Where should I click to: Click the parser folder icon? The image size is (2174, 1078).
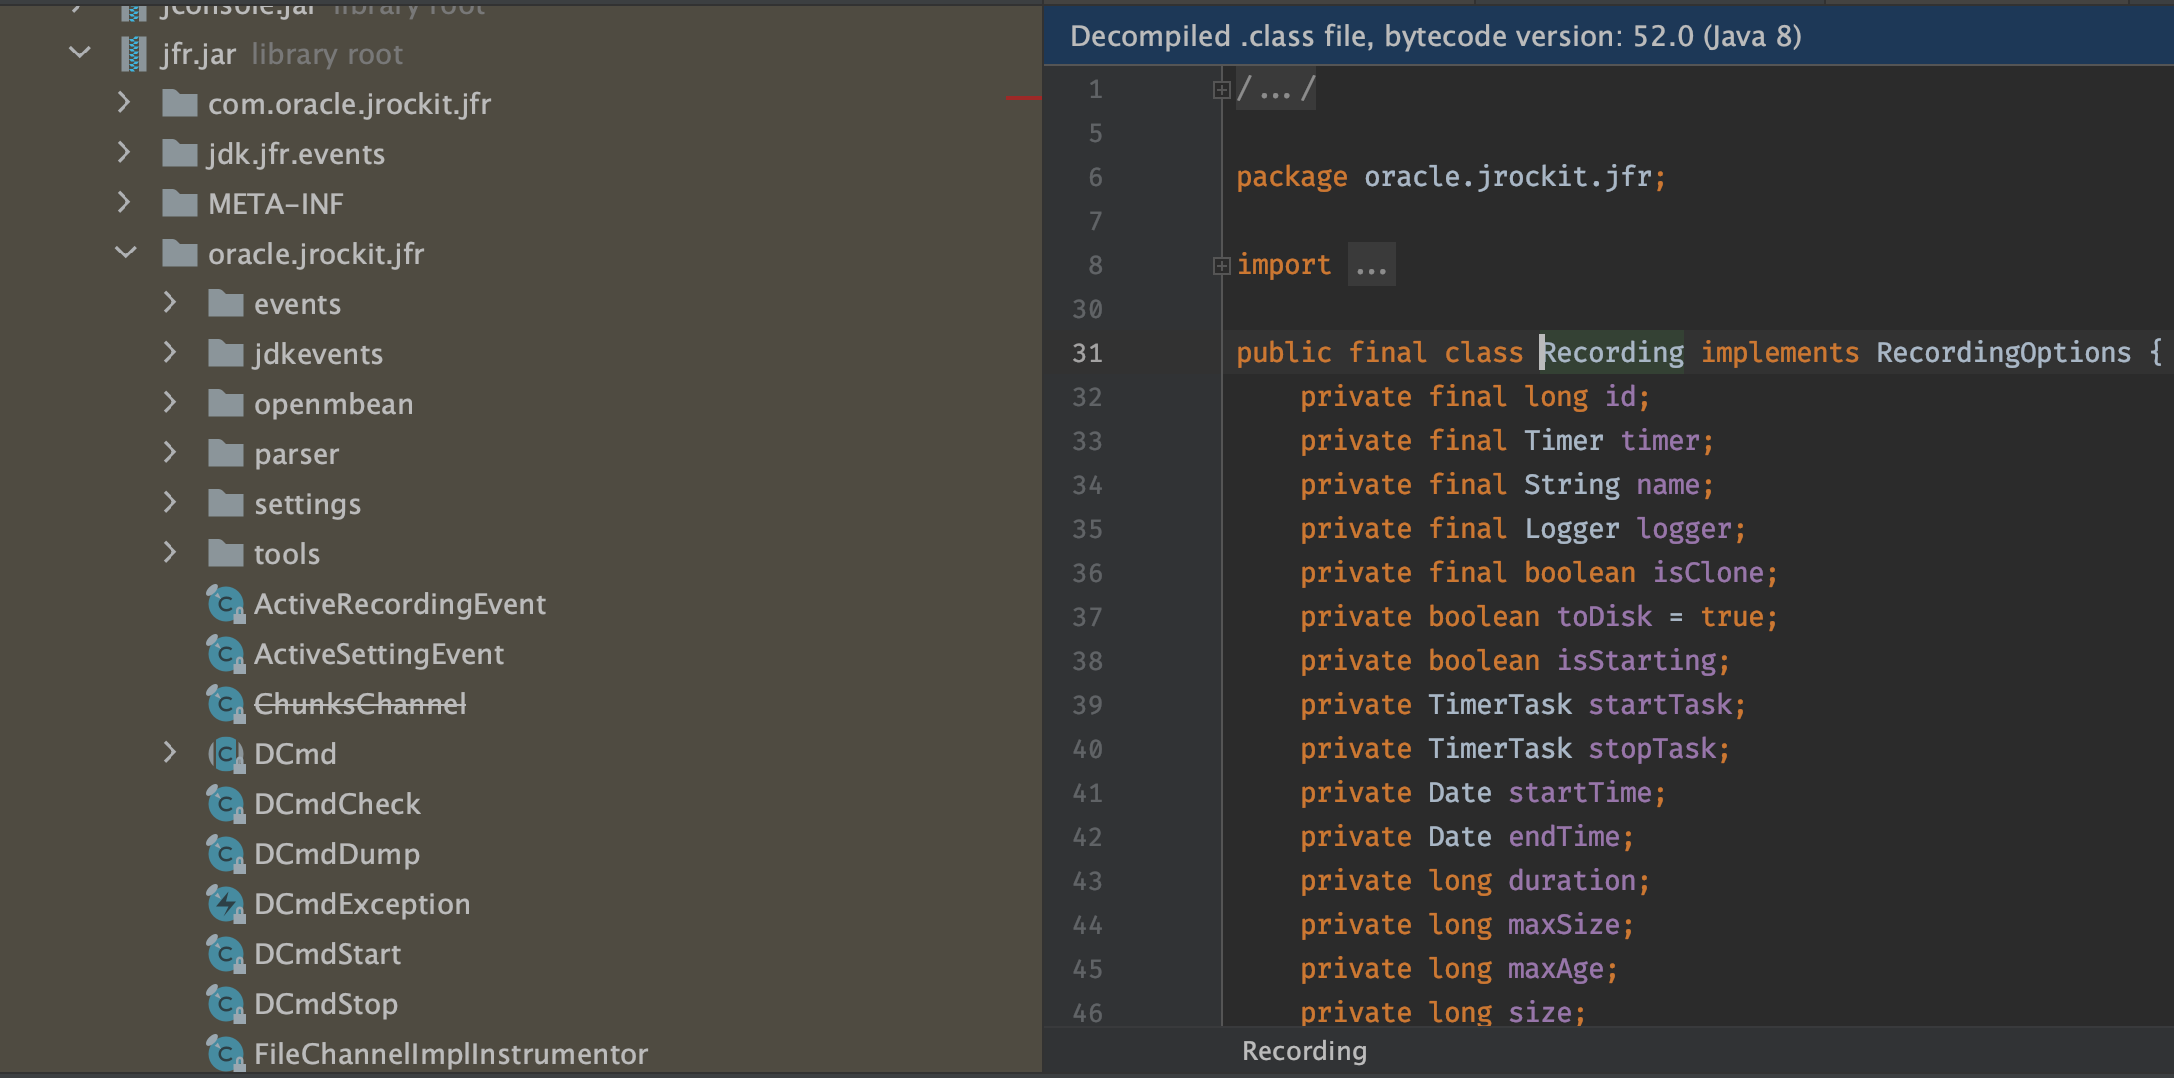click(226, 454)
